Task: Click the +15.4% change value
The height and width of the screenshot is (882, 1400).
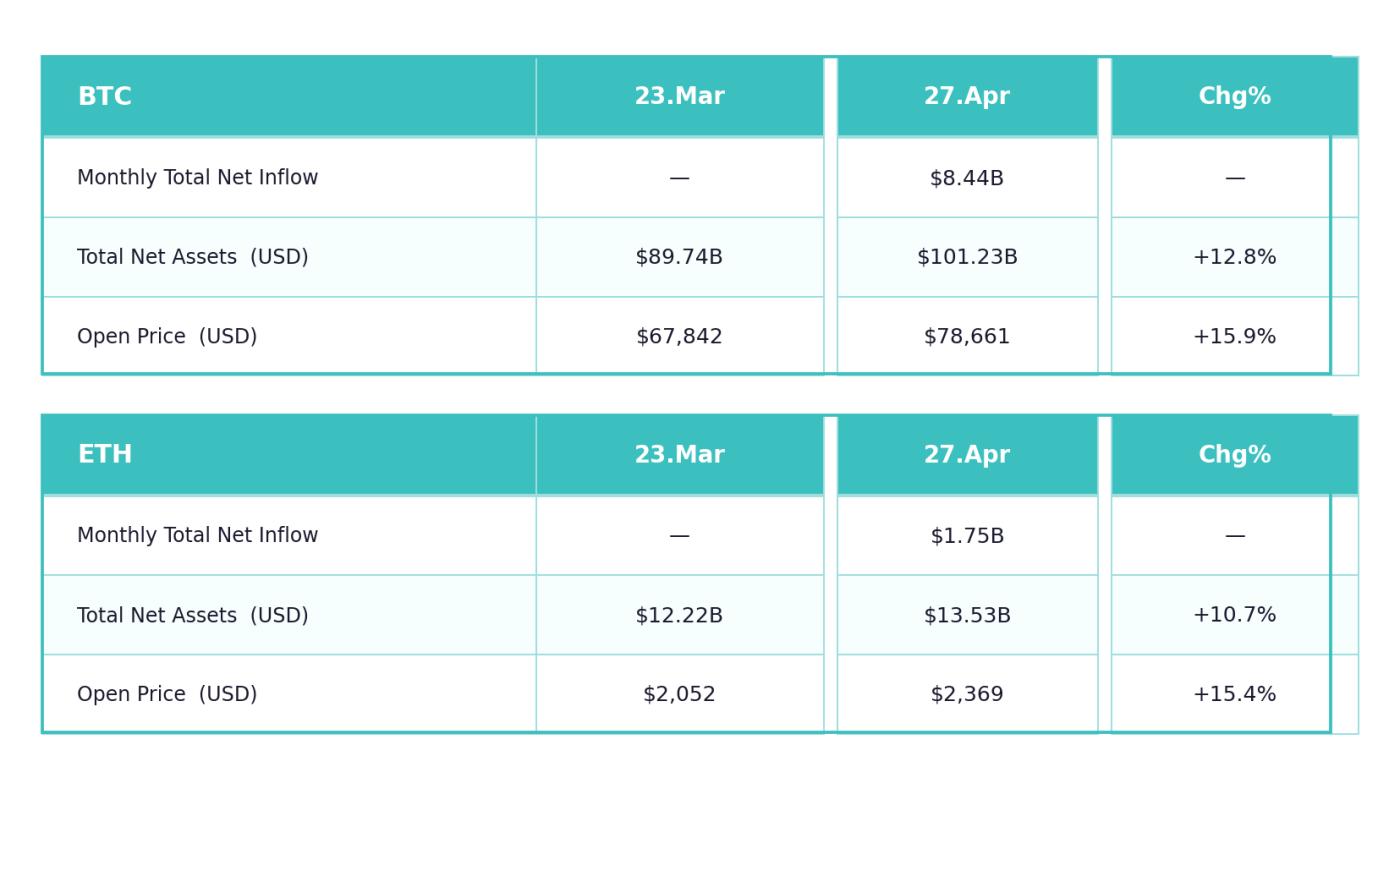Action: pos(1234,694)
